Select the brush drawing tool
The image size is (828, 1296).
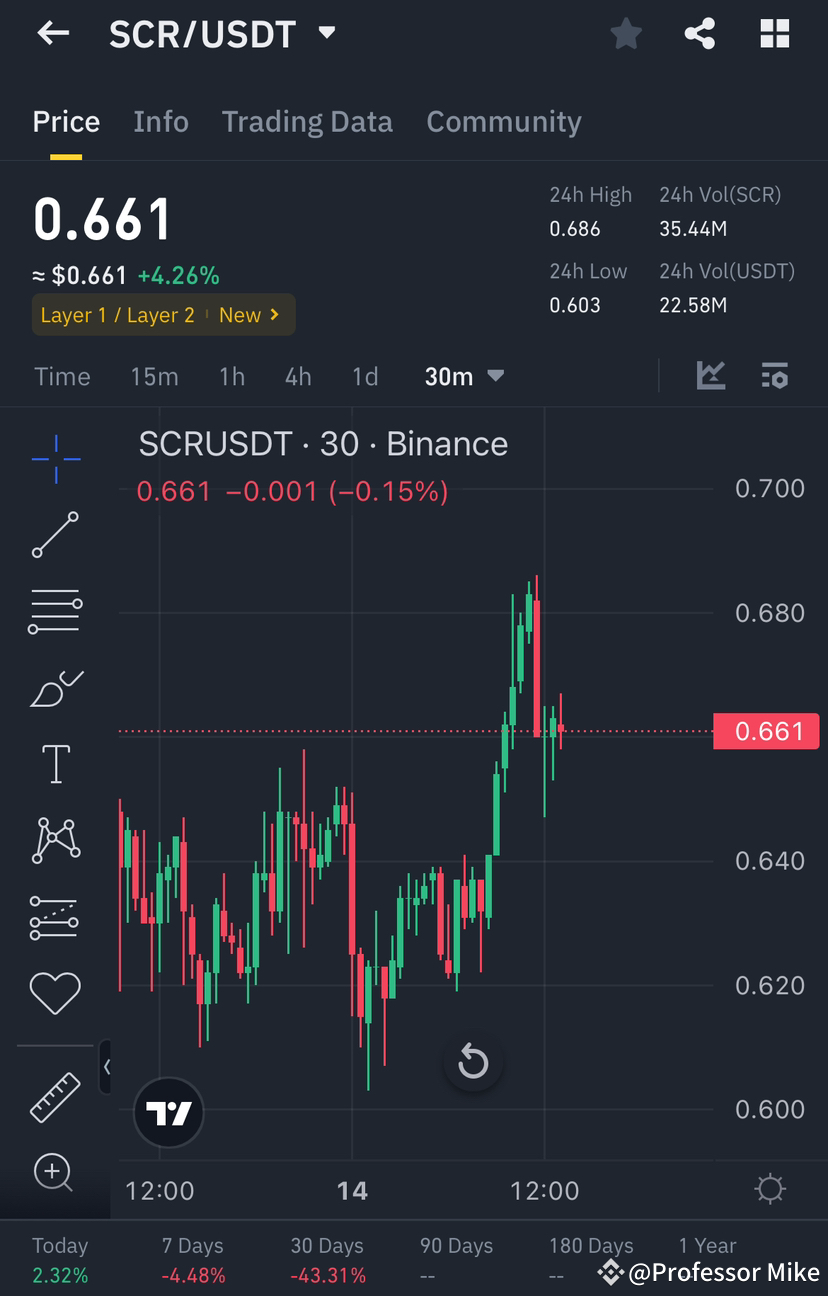[55, 688]
